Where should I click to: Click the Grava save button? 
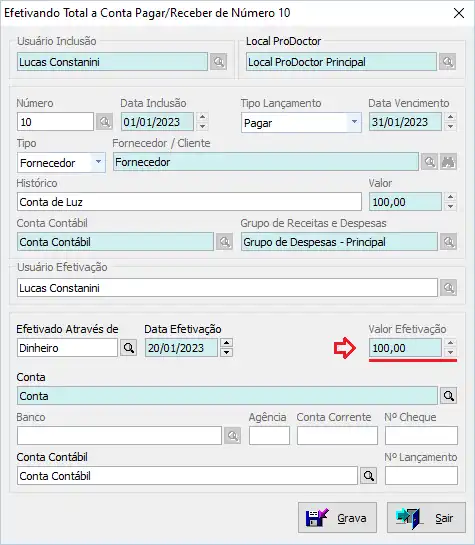[x=337, y=518]
